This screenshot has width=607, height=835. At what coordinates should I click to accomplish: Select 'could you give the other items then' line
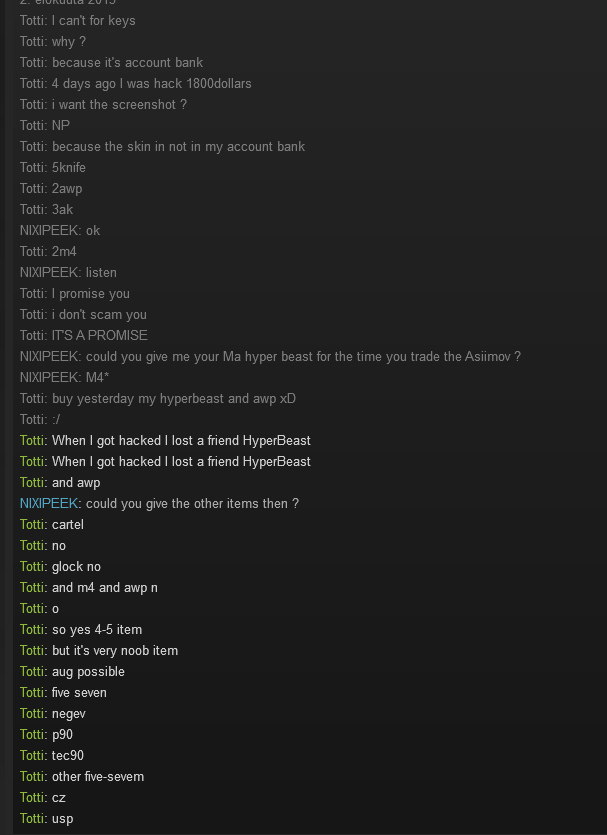point(159,503)
